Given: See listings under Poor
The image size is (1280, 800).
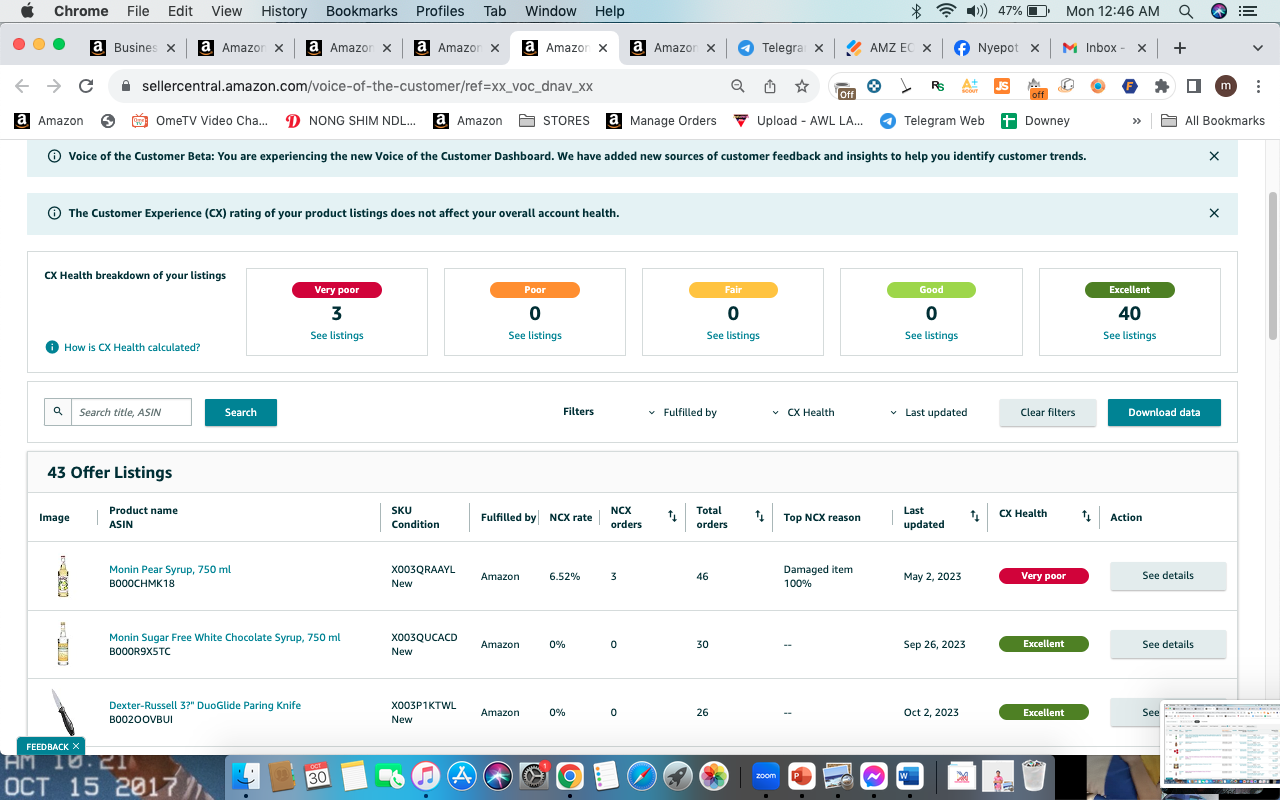Looking at the screenshot, I should [535, 336].
